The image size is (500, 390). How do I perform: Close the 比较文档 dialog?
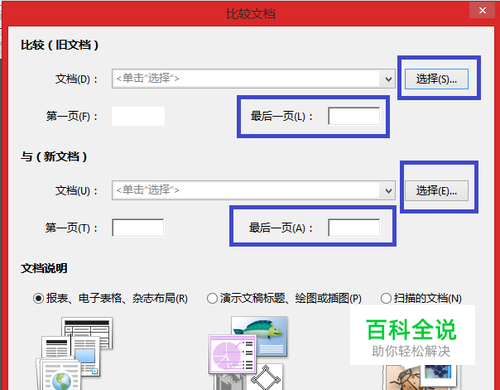[x=482, y=11]
